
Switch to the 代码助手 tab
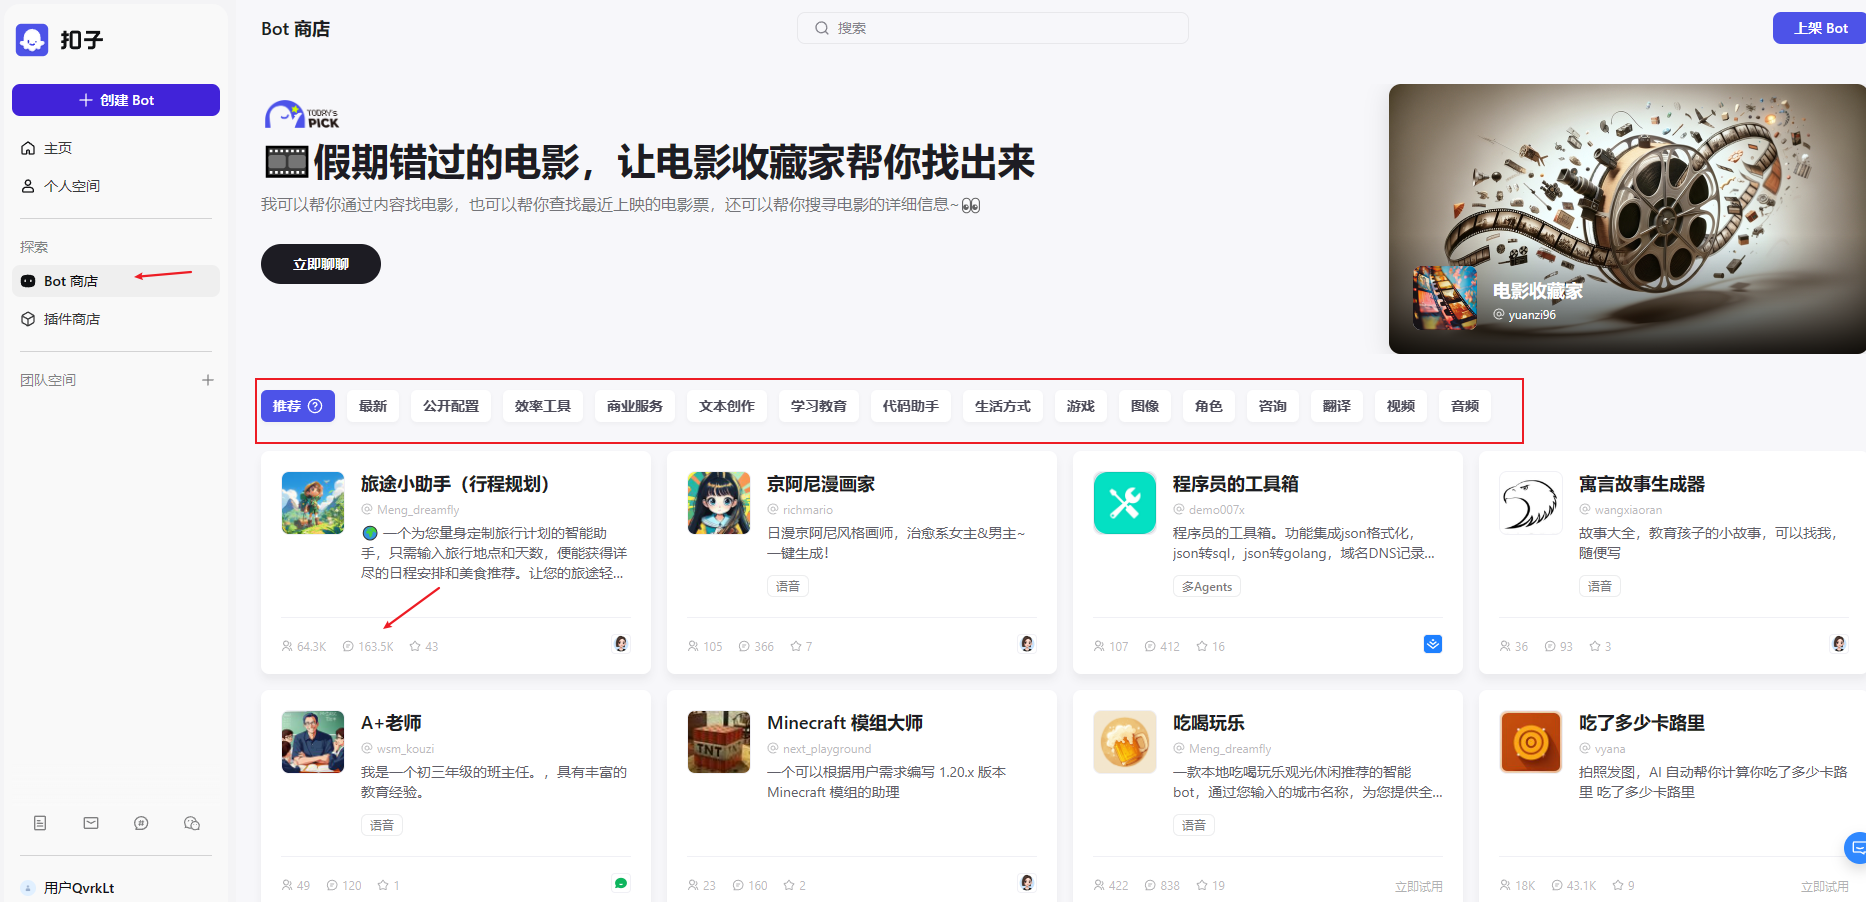(x=911, y=406)
